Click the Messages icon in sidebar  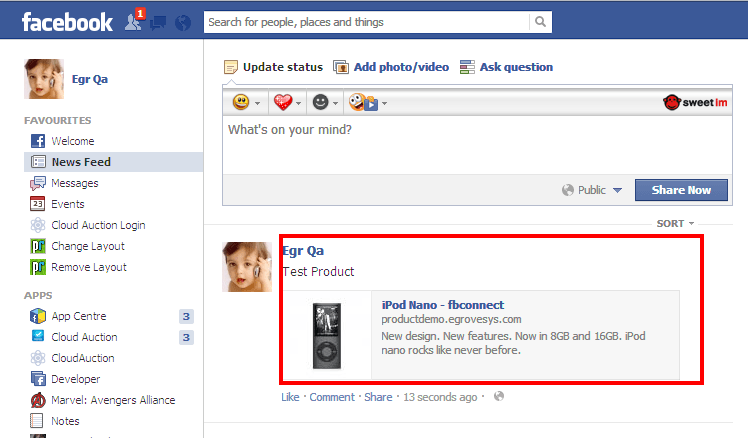pos(38,183)
